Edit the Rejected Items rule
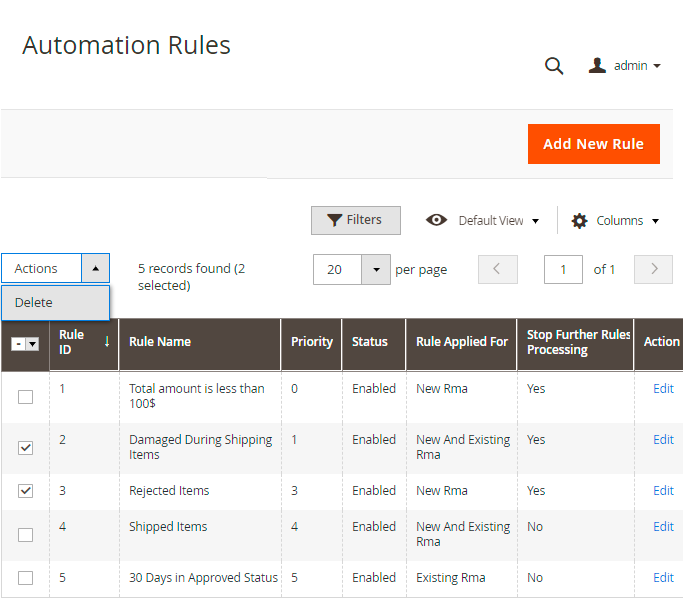 click(663, 490)
